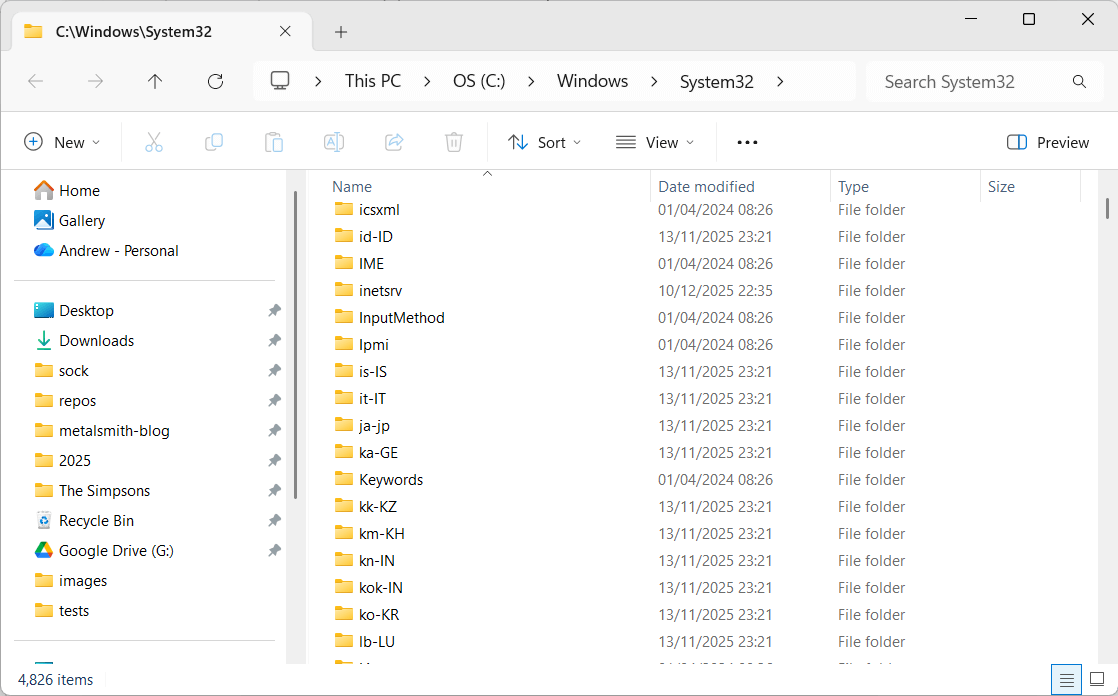This screenshot has width=1118, height=696.
Task: Expand chevron before This PC breadcrumb
Action: click(x=318, y=82)
